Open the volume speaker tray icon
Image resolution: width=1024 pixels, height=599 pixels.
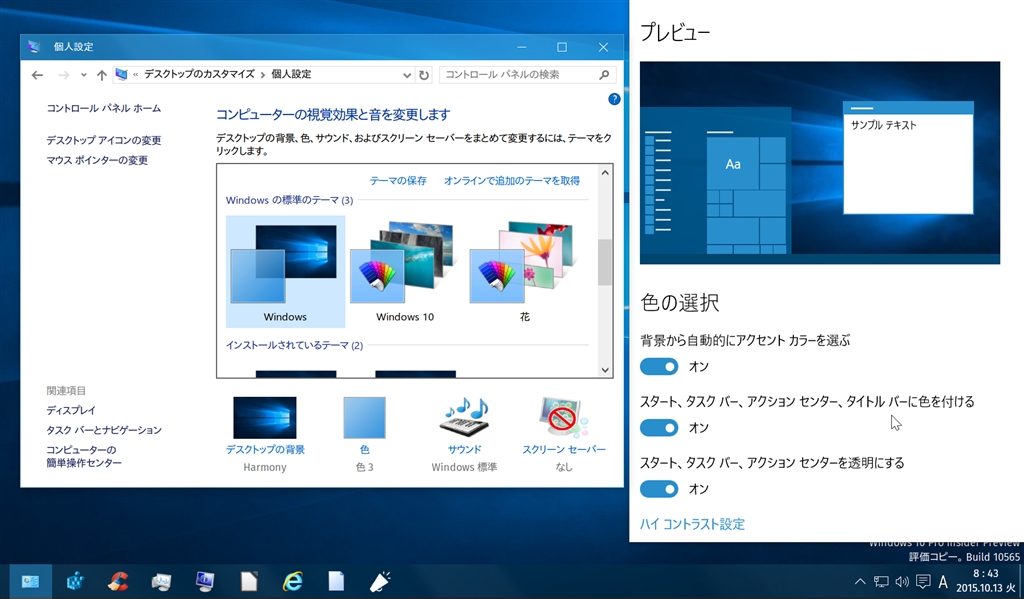point(902,581)
